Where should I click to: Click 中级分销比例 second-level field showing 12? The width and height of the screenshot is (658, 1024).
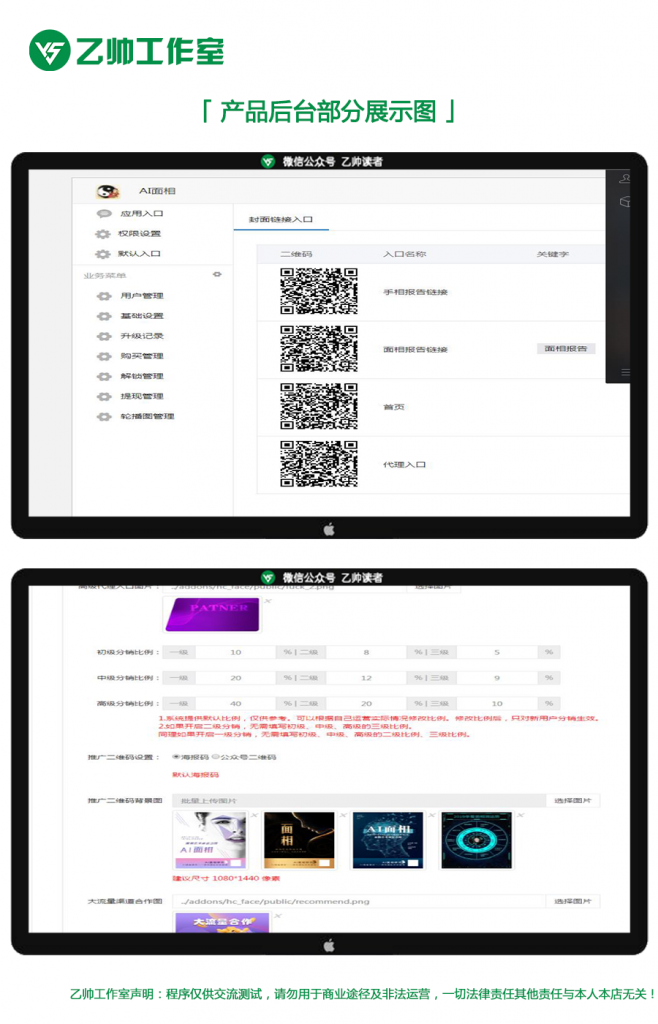[366, 678]
